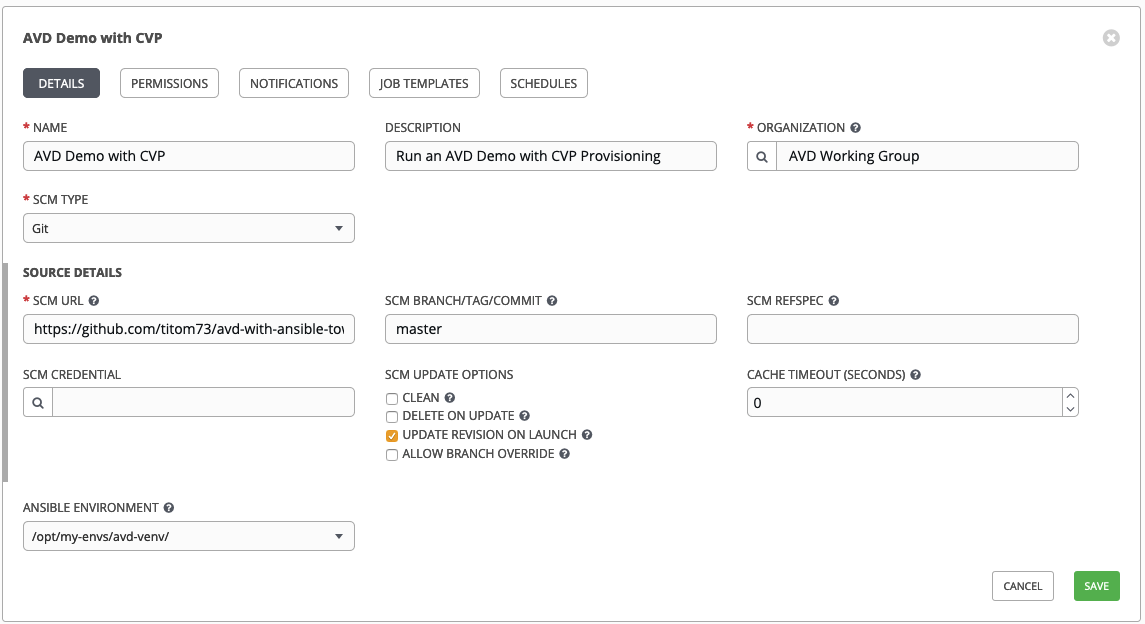1145x624 pixels.
Task: Enable Delete on Update checkbox
Action: tap(392, 416)
